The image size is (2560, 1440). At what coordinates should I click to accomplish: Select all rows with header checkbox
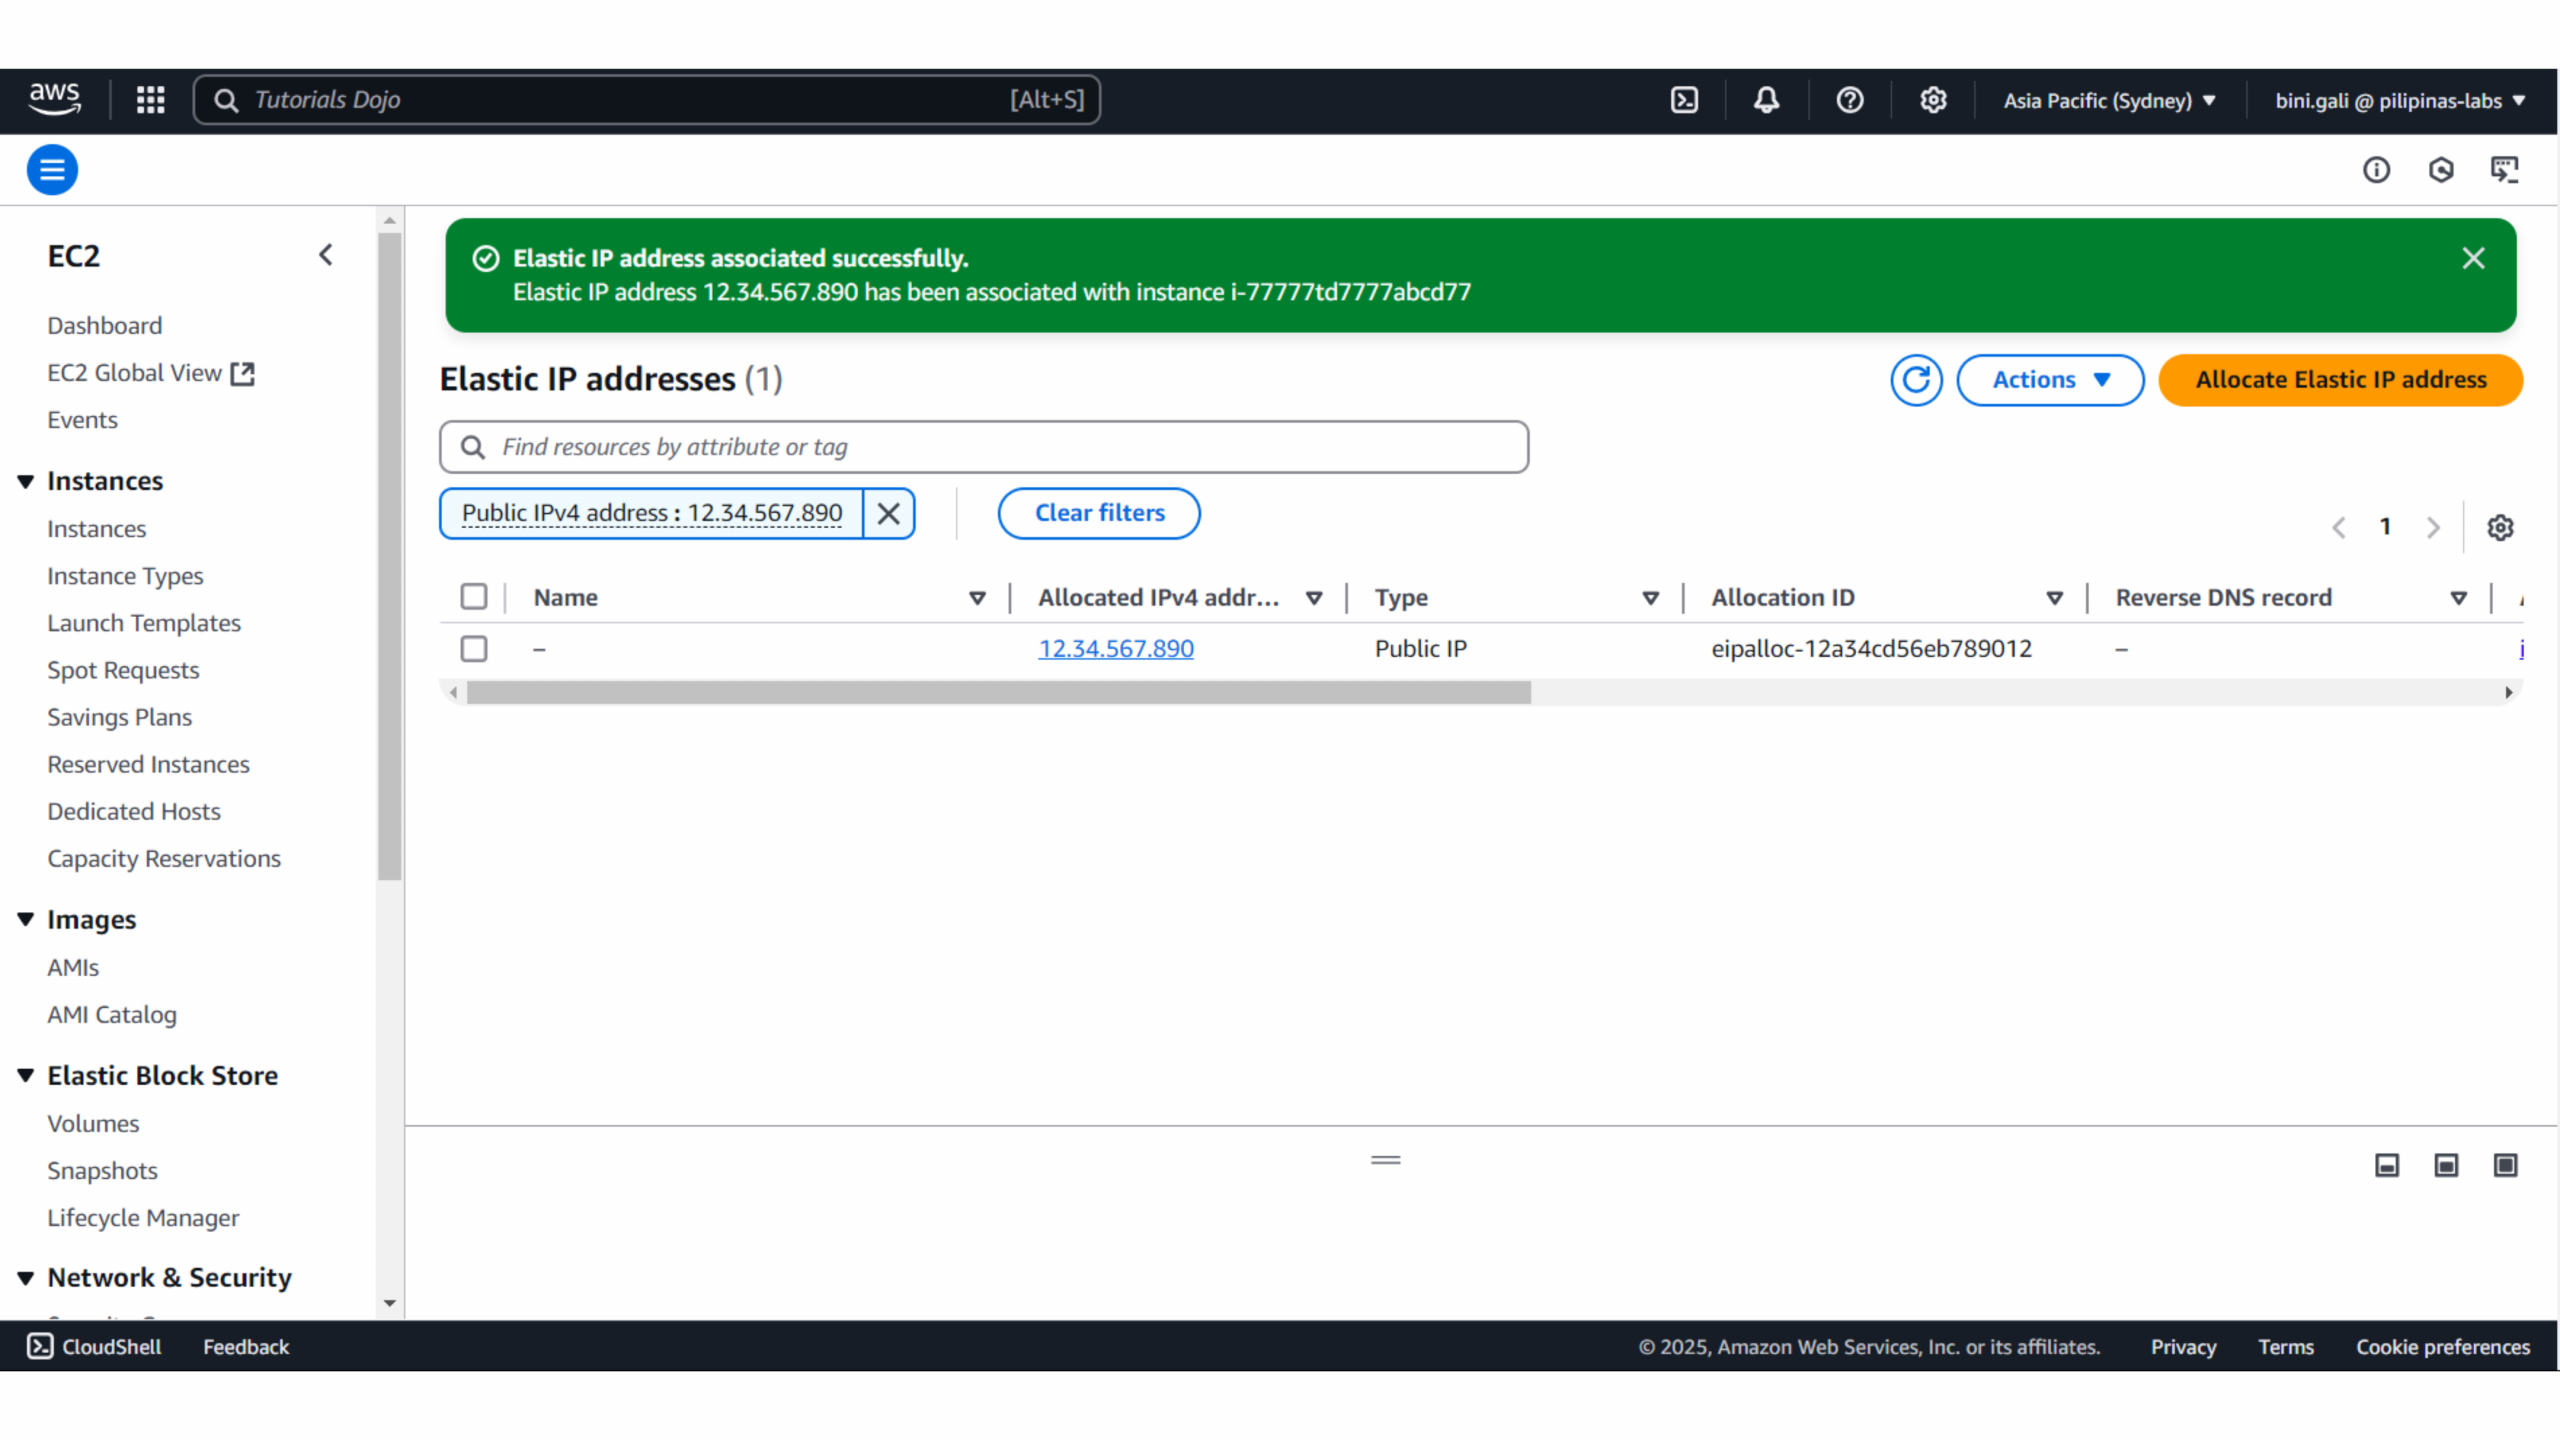474,597
